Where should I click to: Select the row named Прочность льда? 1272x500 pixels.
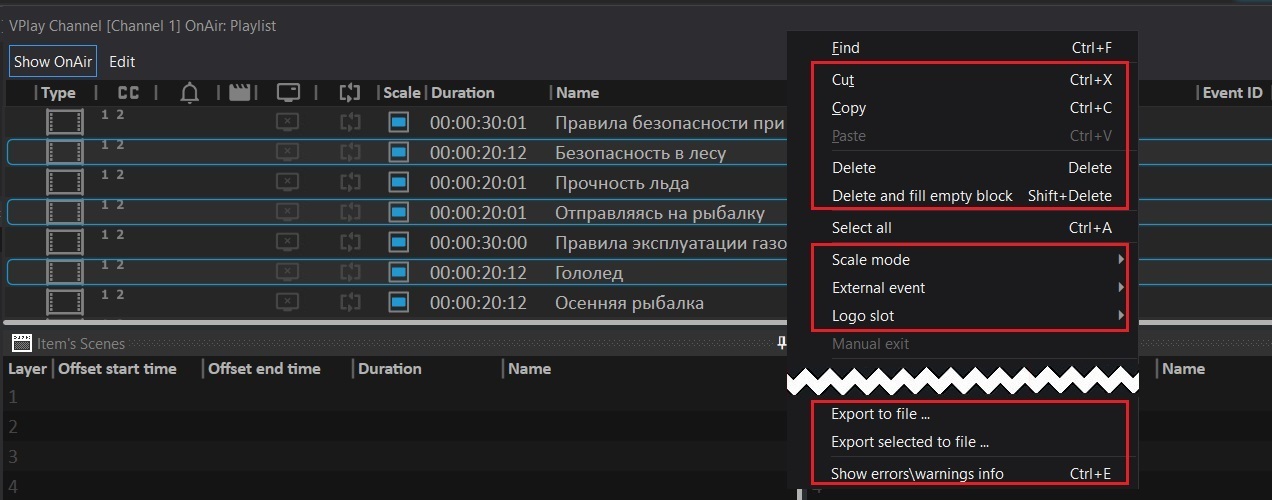[x=396, y=183]
